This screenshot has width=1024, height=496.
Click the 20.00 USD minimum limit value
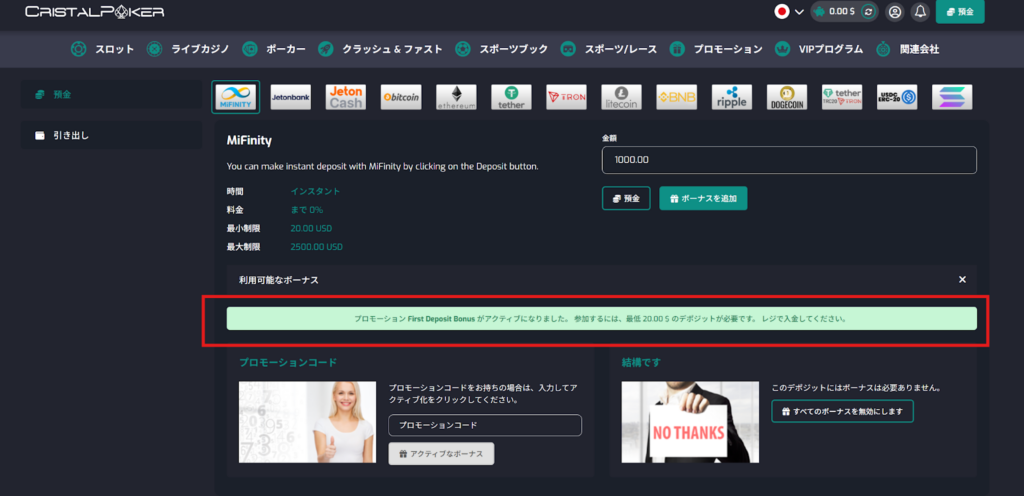click(313, 228)
